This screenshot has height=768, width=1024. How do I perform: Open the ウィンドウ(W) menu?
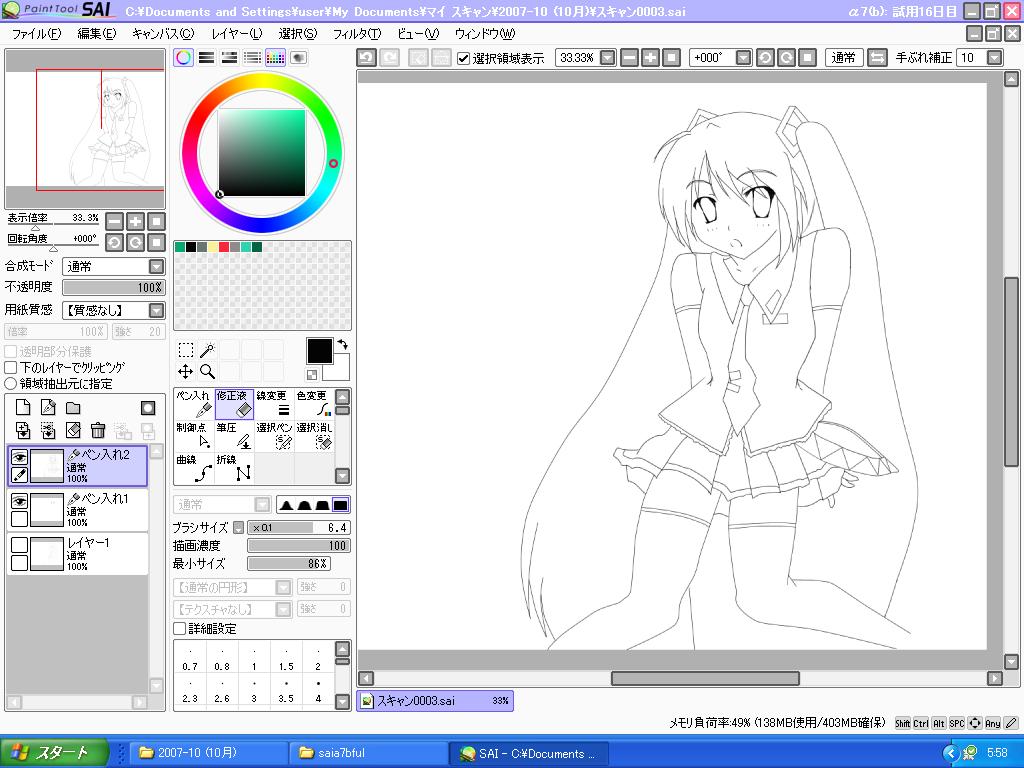[x=485, y=33]
